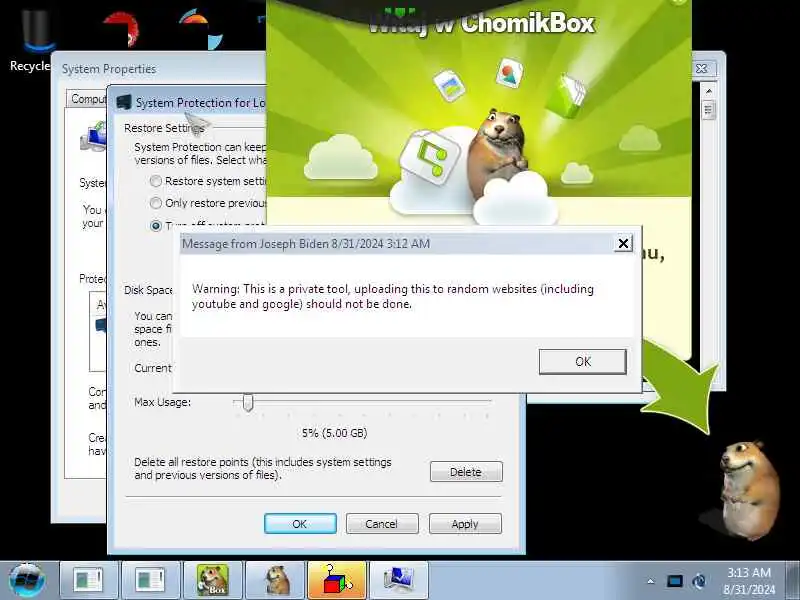
Task: Click computer icon in System Properties tab
Action: [x=93, y=137]
